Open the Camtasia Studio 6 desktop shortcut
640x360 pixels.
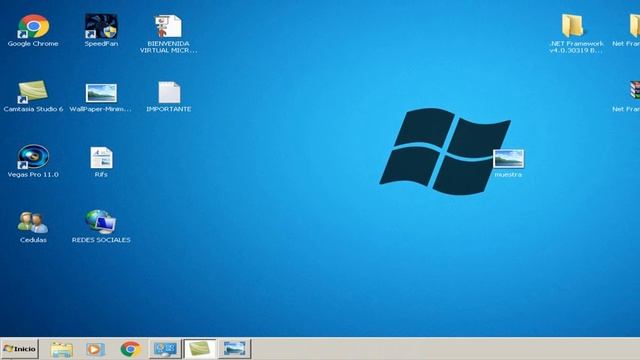point(33,92)
